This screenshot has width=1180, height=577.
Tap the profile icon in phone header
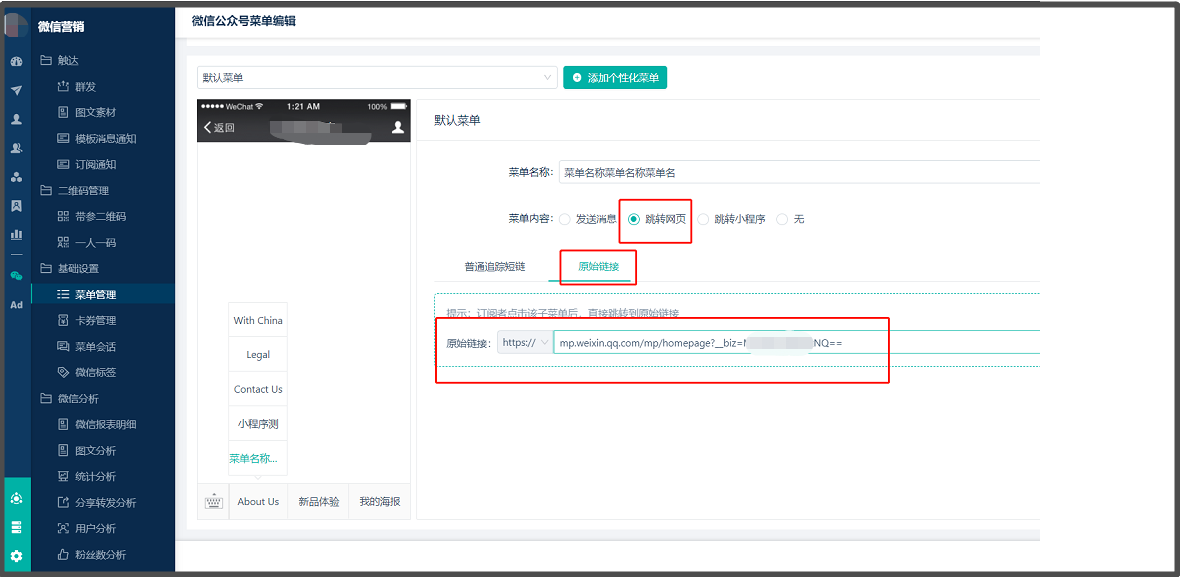pos(398,127)
